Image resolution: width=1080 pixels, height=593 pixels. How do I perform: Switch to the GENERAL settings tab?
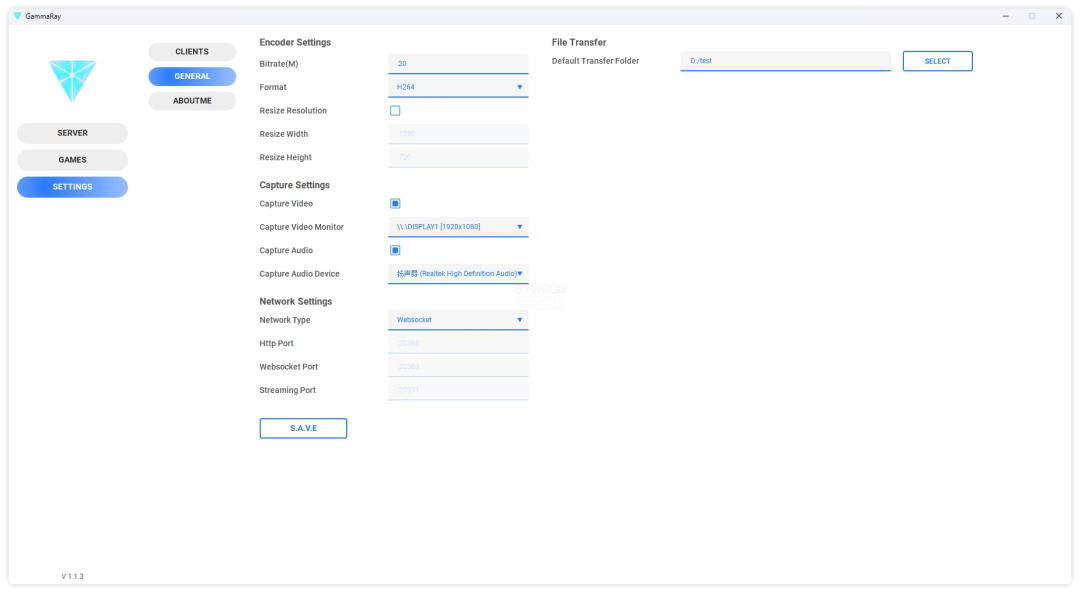click(192, 76)
